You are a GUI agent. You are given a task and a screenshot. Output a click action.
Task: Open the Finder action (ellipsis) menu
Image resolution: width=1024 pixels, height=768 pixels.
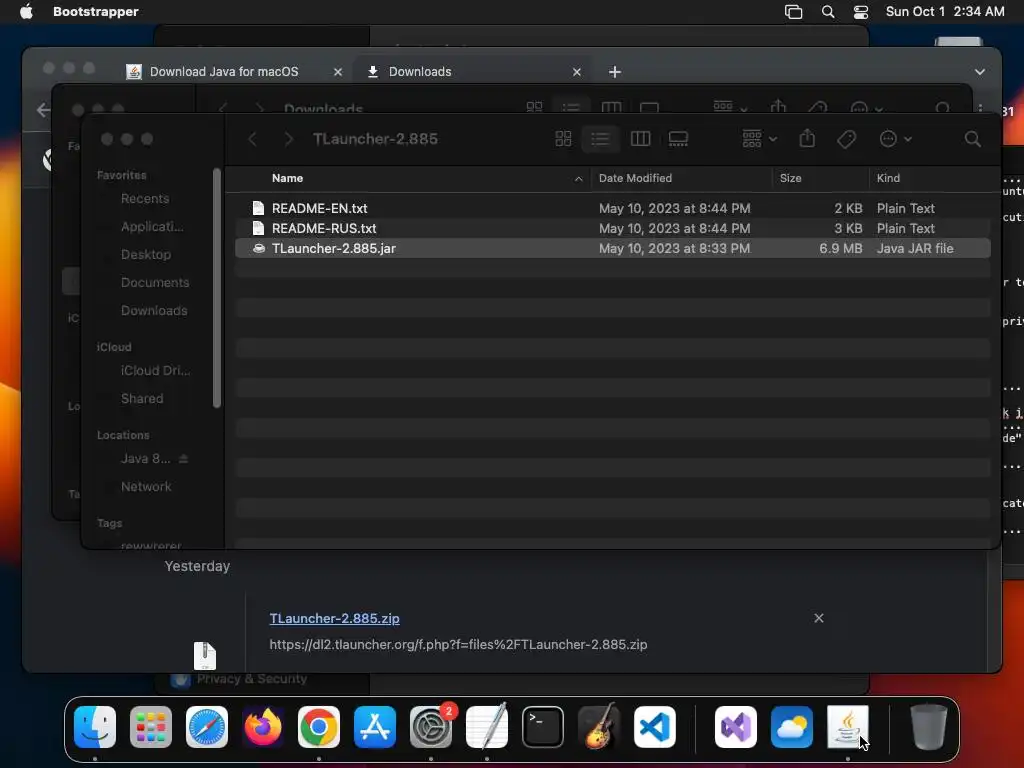(895, 138)
